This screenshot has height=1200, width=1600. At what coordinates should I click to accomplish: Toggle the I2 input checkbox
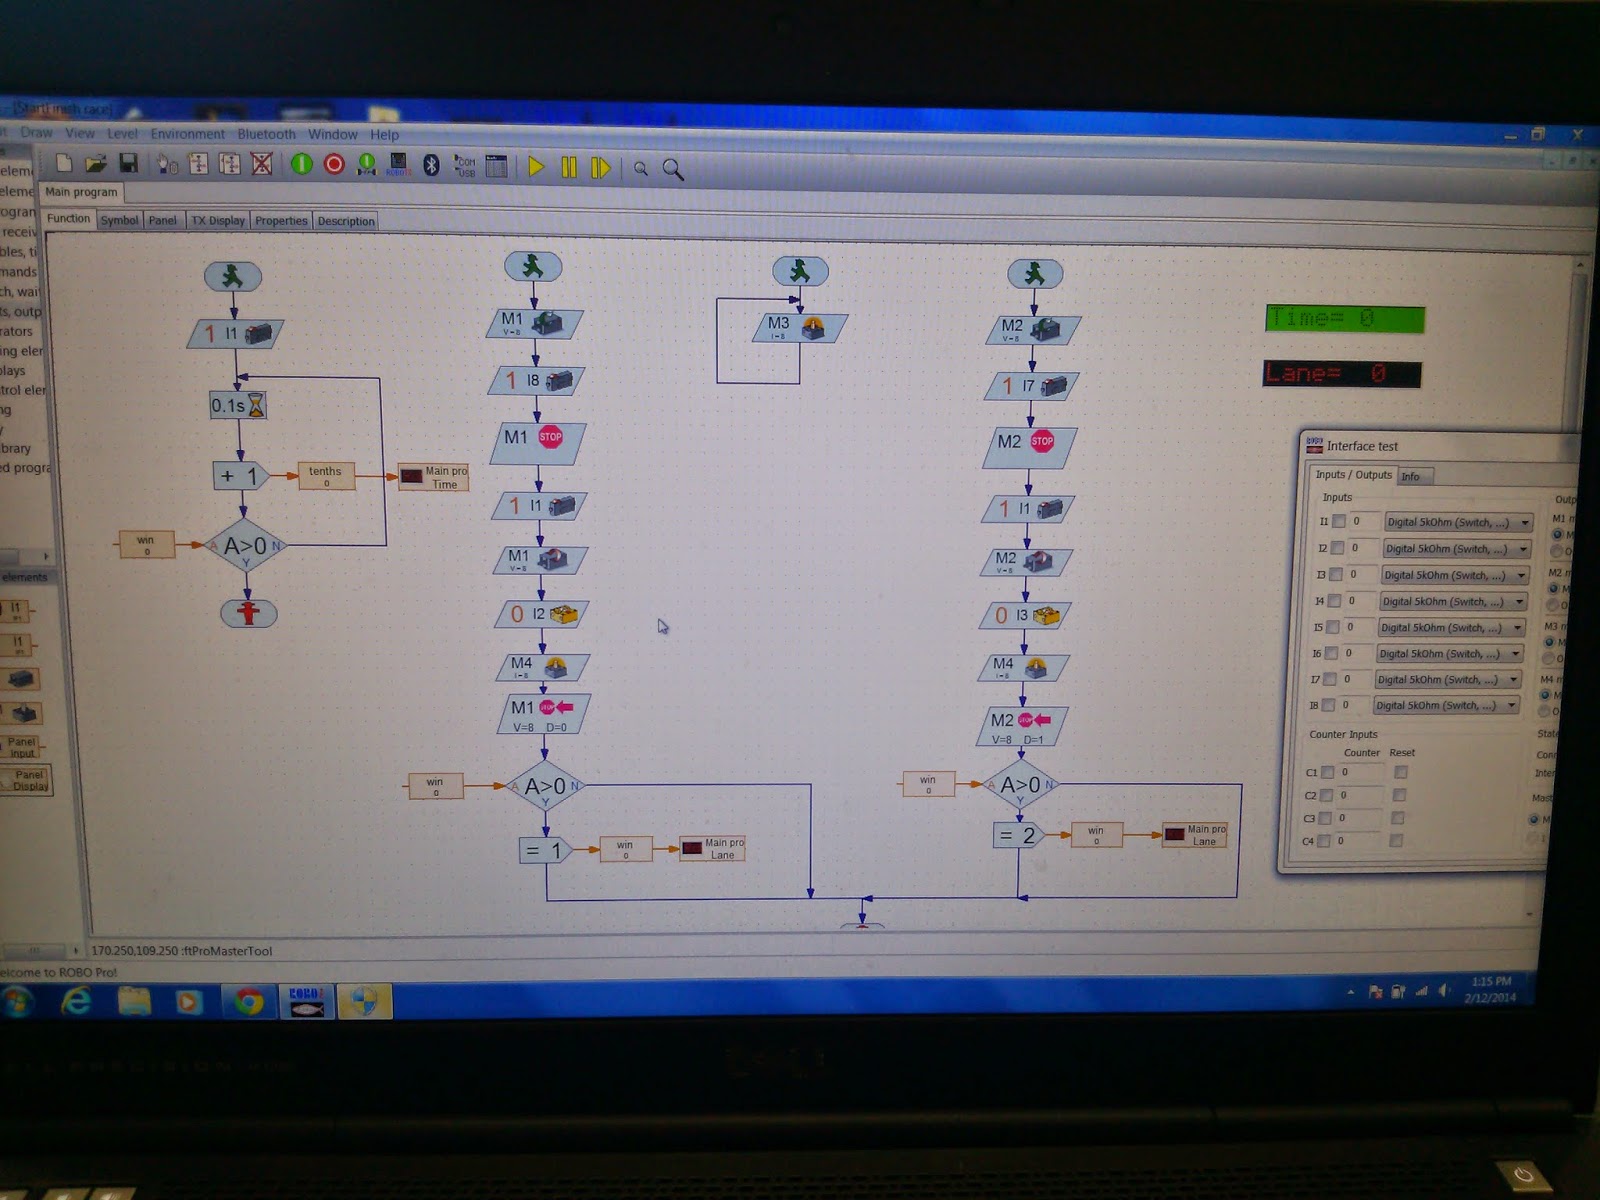click(x=1337, y=548)
